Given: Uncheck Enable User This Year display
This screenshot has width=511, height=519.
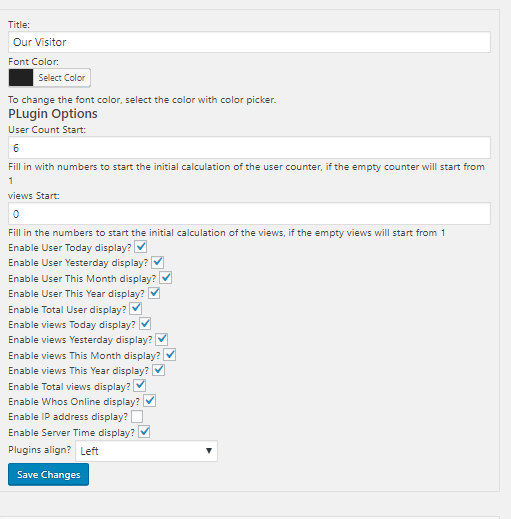Looking at the screenshot, I should click(154, 293).
